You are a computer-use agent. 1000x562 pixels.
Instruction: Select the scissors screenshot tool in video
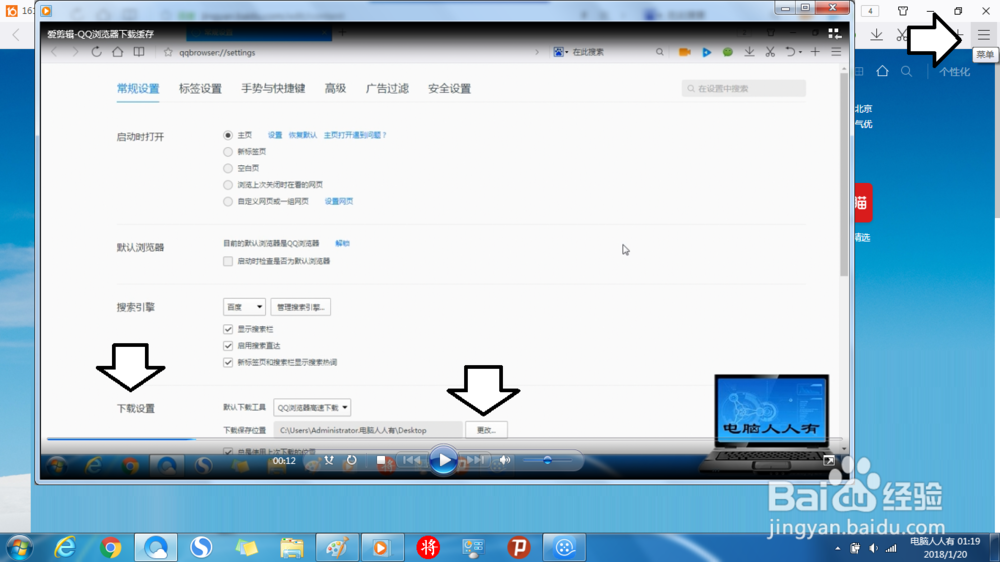coord(770,52)
